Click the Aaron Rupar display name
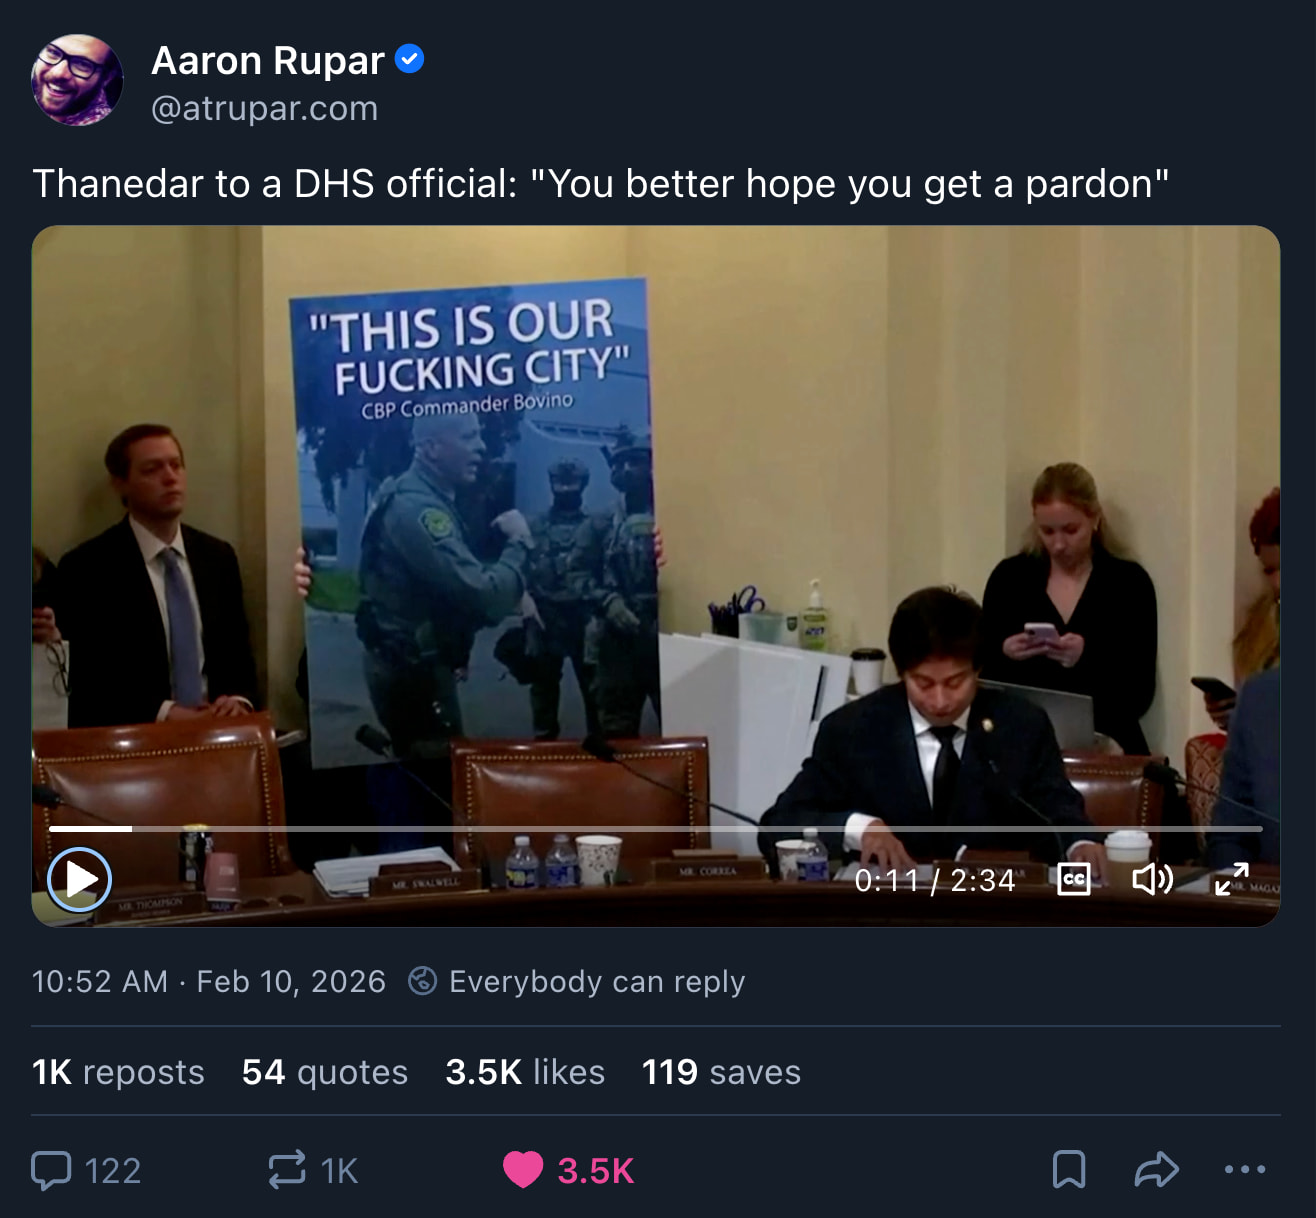Screen dimensions: 1316x1218 coord(267,61)
